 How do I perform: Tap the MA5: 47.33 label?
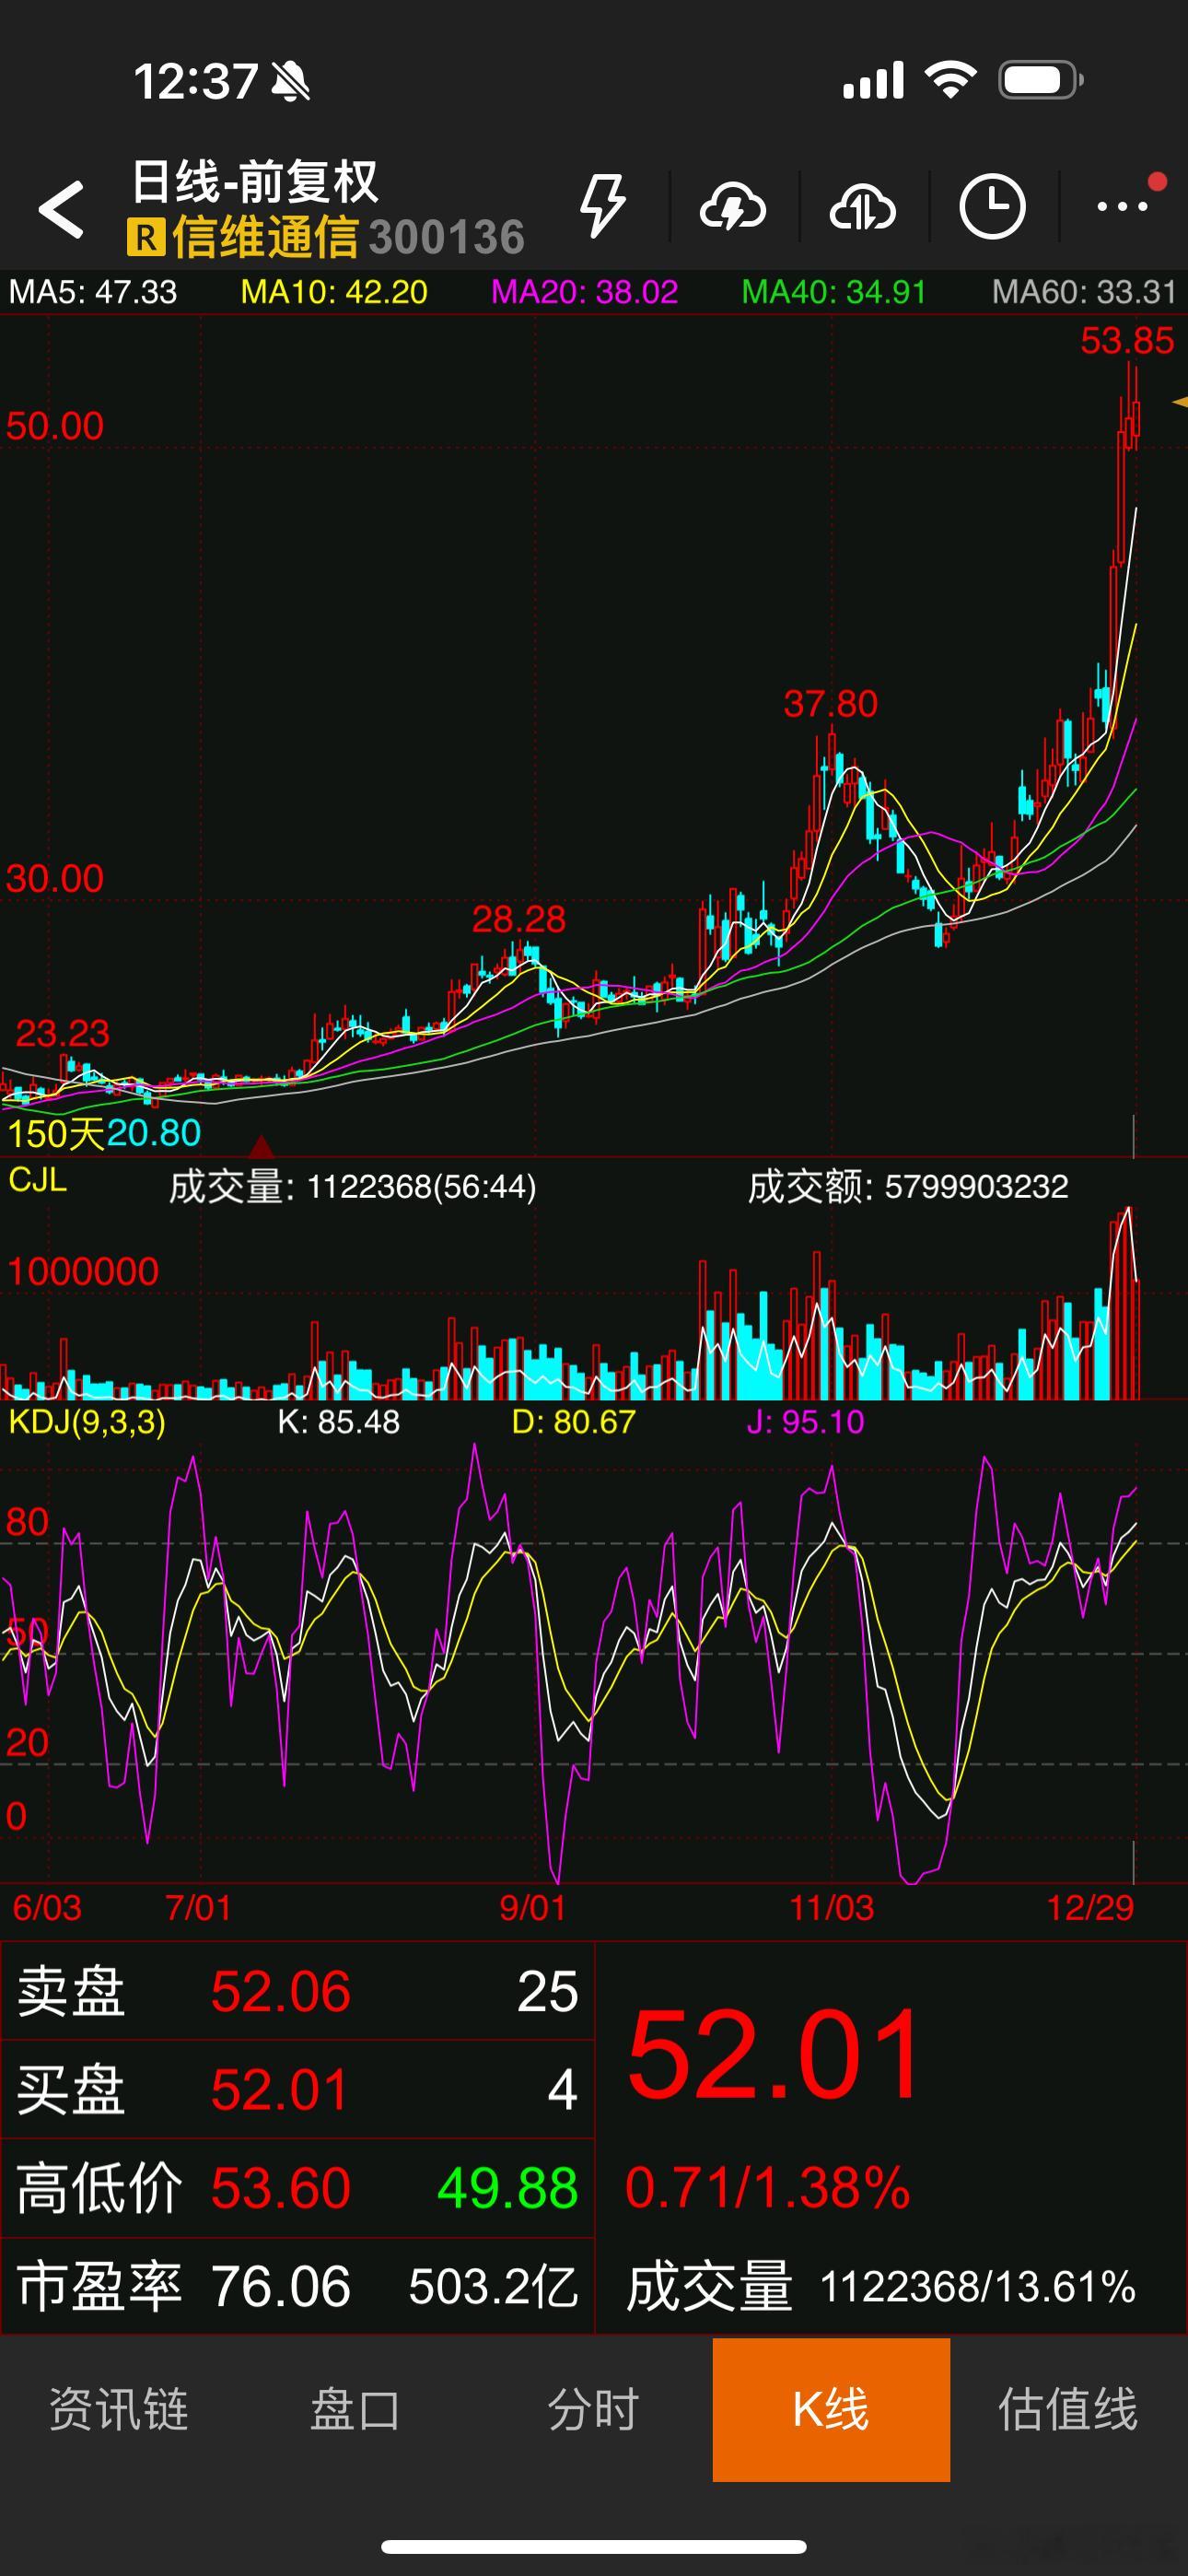coord(93,292)
